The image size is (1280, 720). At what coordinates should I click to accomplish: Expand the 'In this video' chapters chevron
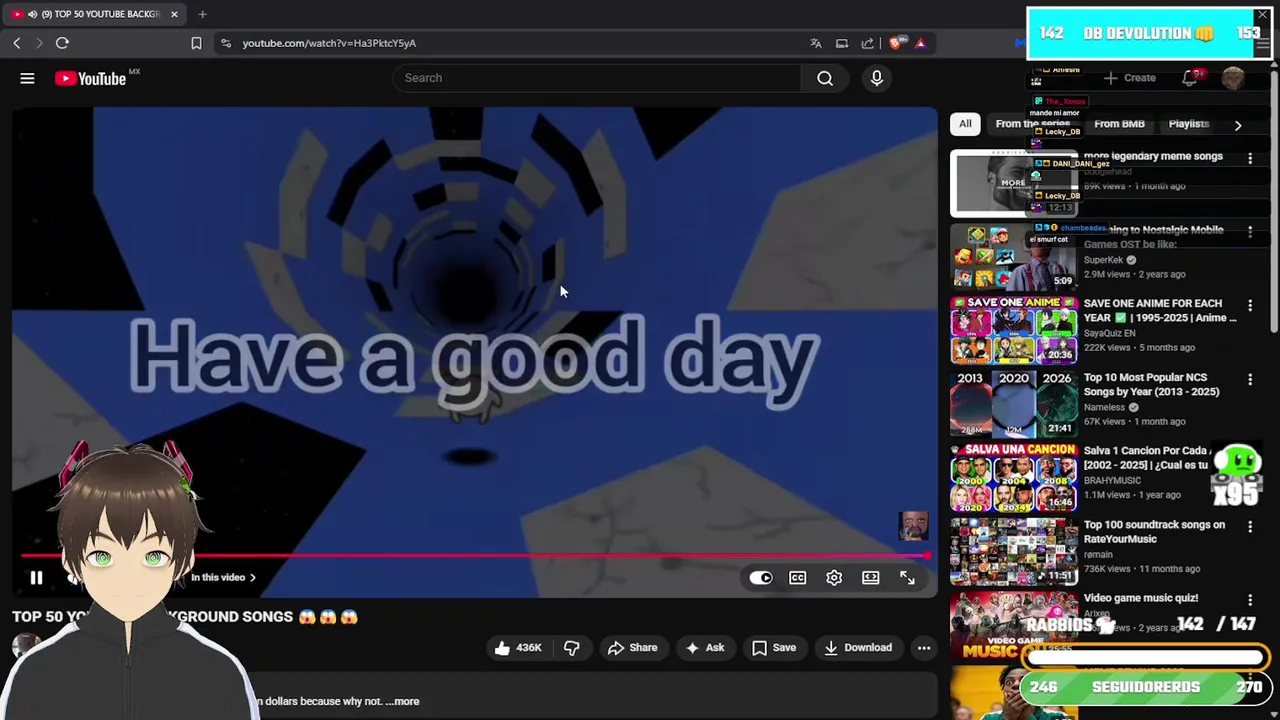point(253,577)
